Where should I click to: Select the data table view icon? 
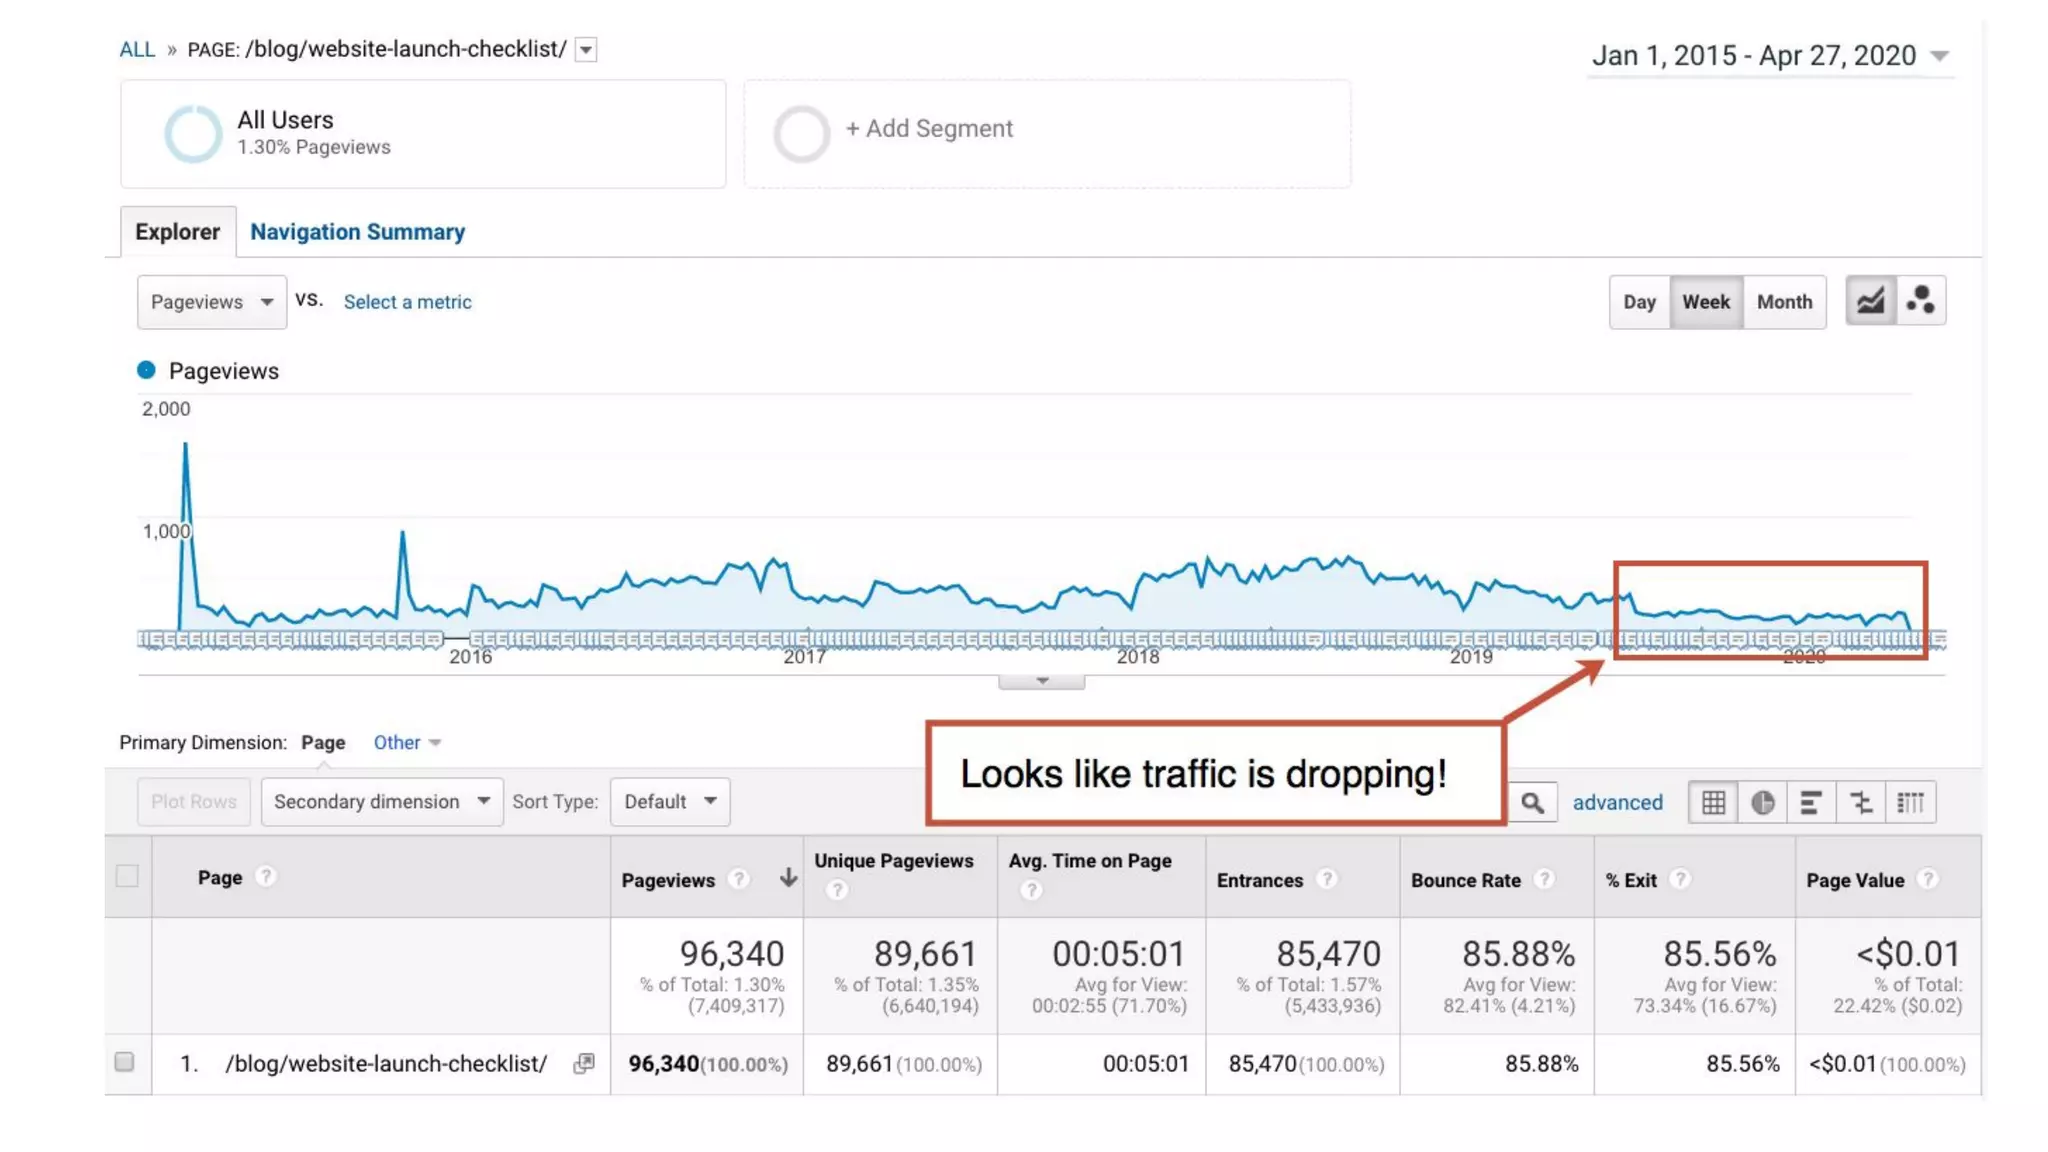(x=1713, y=803)
